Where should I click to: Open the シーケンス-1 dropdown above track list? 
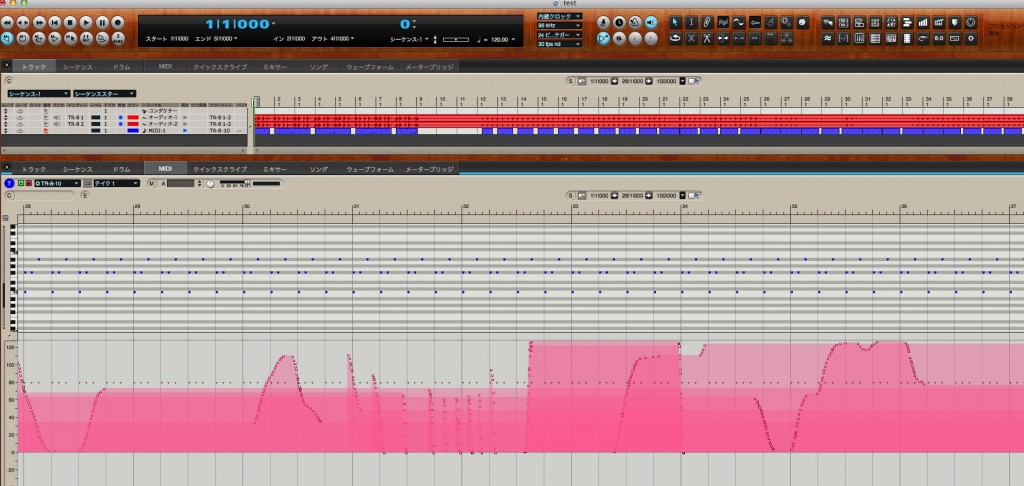39,94
